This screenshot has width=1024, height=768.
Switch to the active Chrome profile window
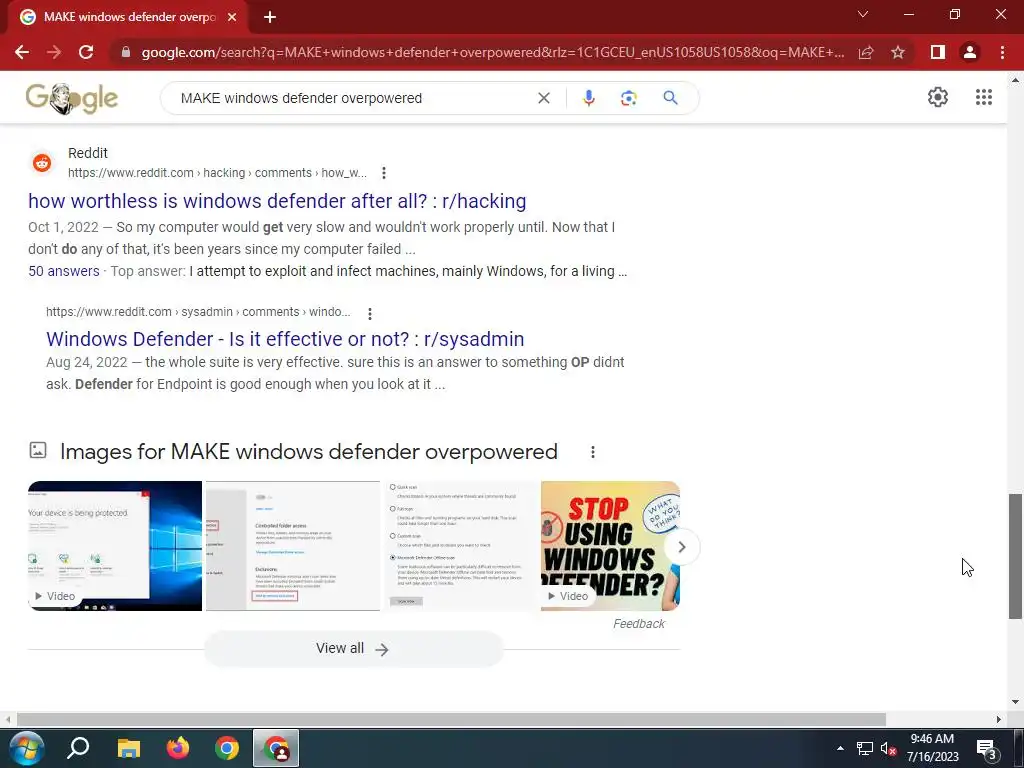point(276,748)
